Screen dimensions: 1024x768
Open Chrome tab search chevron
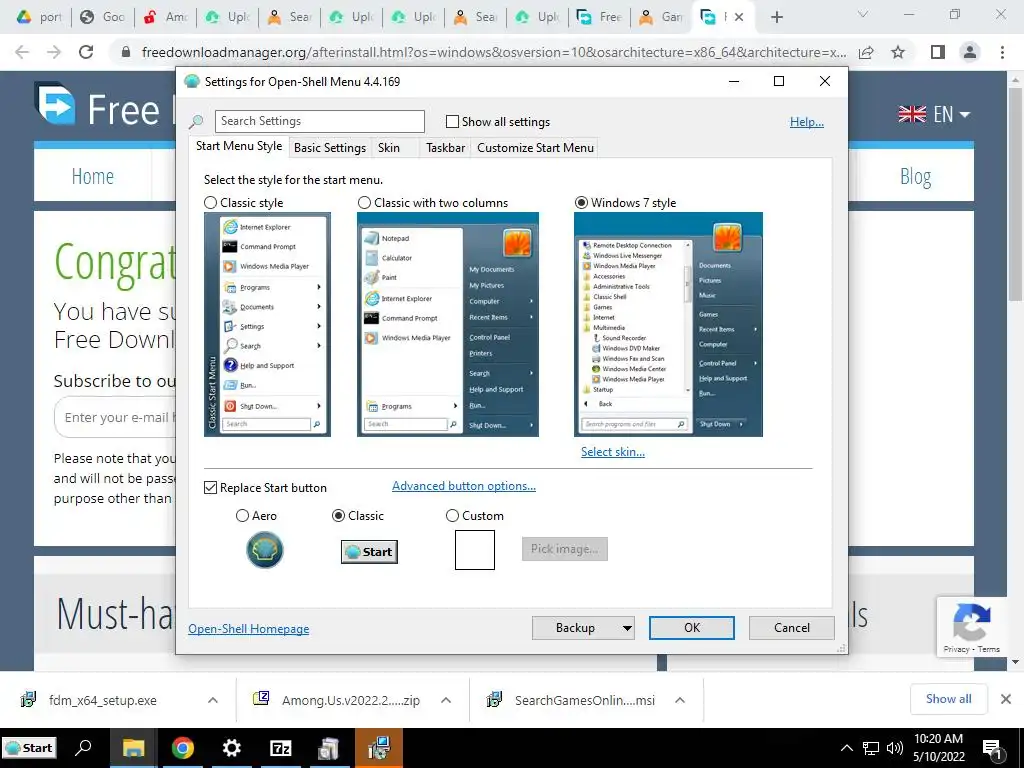[863, 14]
